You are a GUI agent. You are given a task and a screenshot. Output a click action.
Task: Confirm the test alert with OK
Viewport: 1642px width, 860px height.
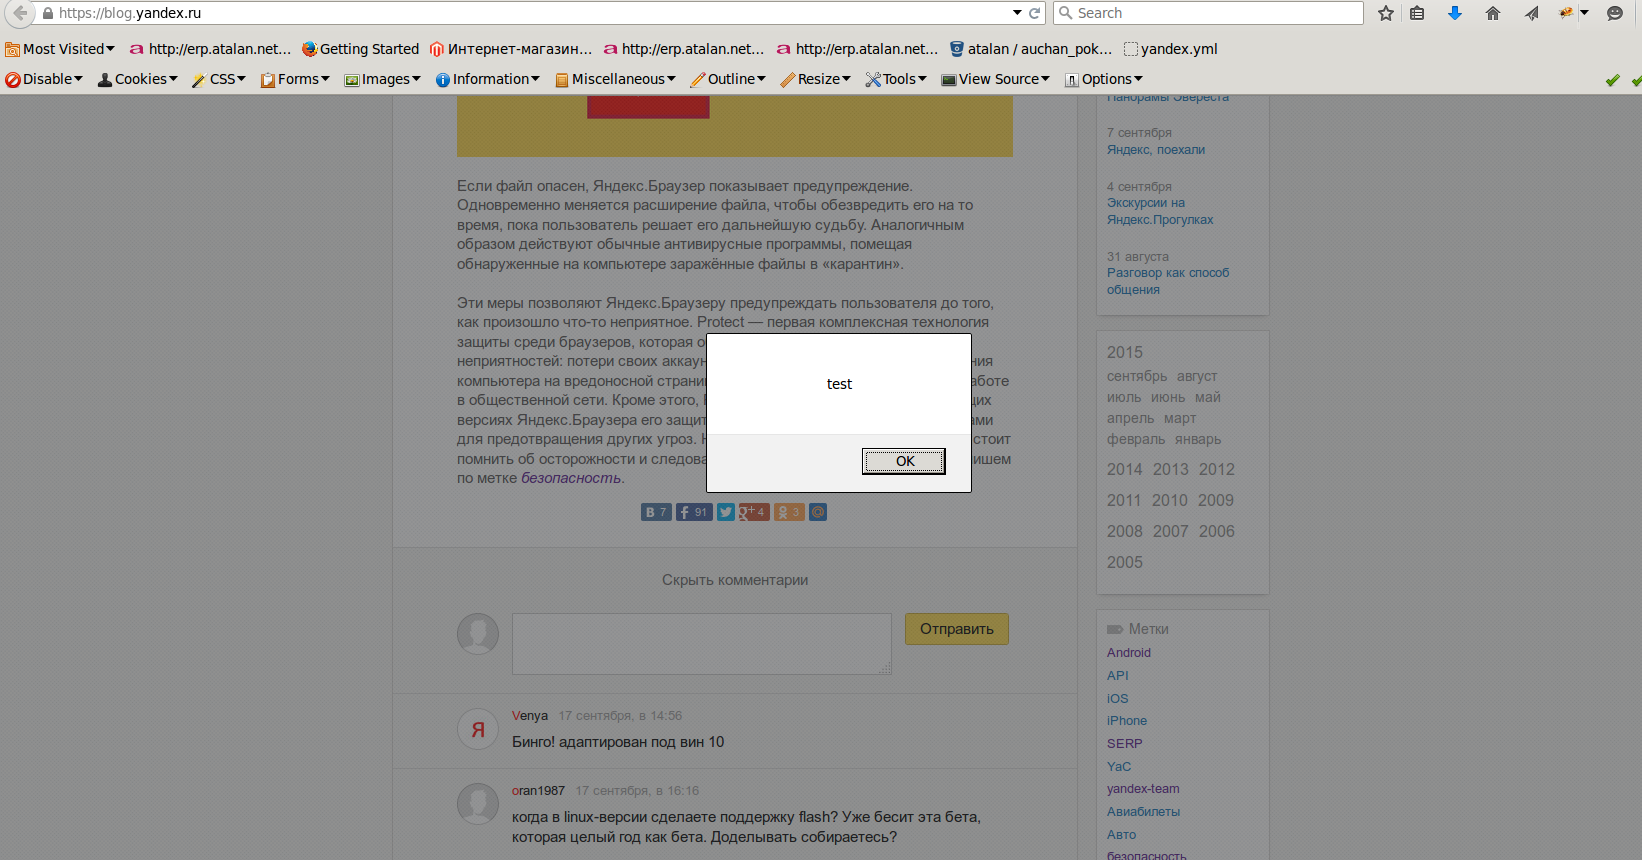click(x=904, y=461)
